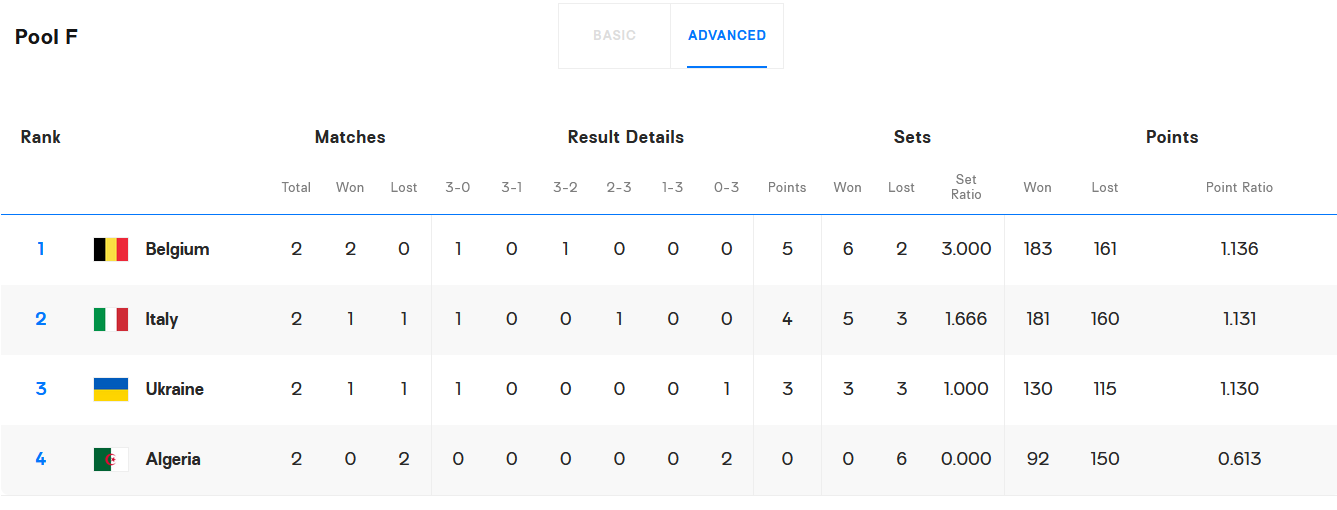Click the Italy flag icon
The height and width of the screenshot is (510, 1337).
pos(111,319)
